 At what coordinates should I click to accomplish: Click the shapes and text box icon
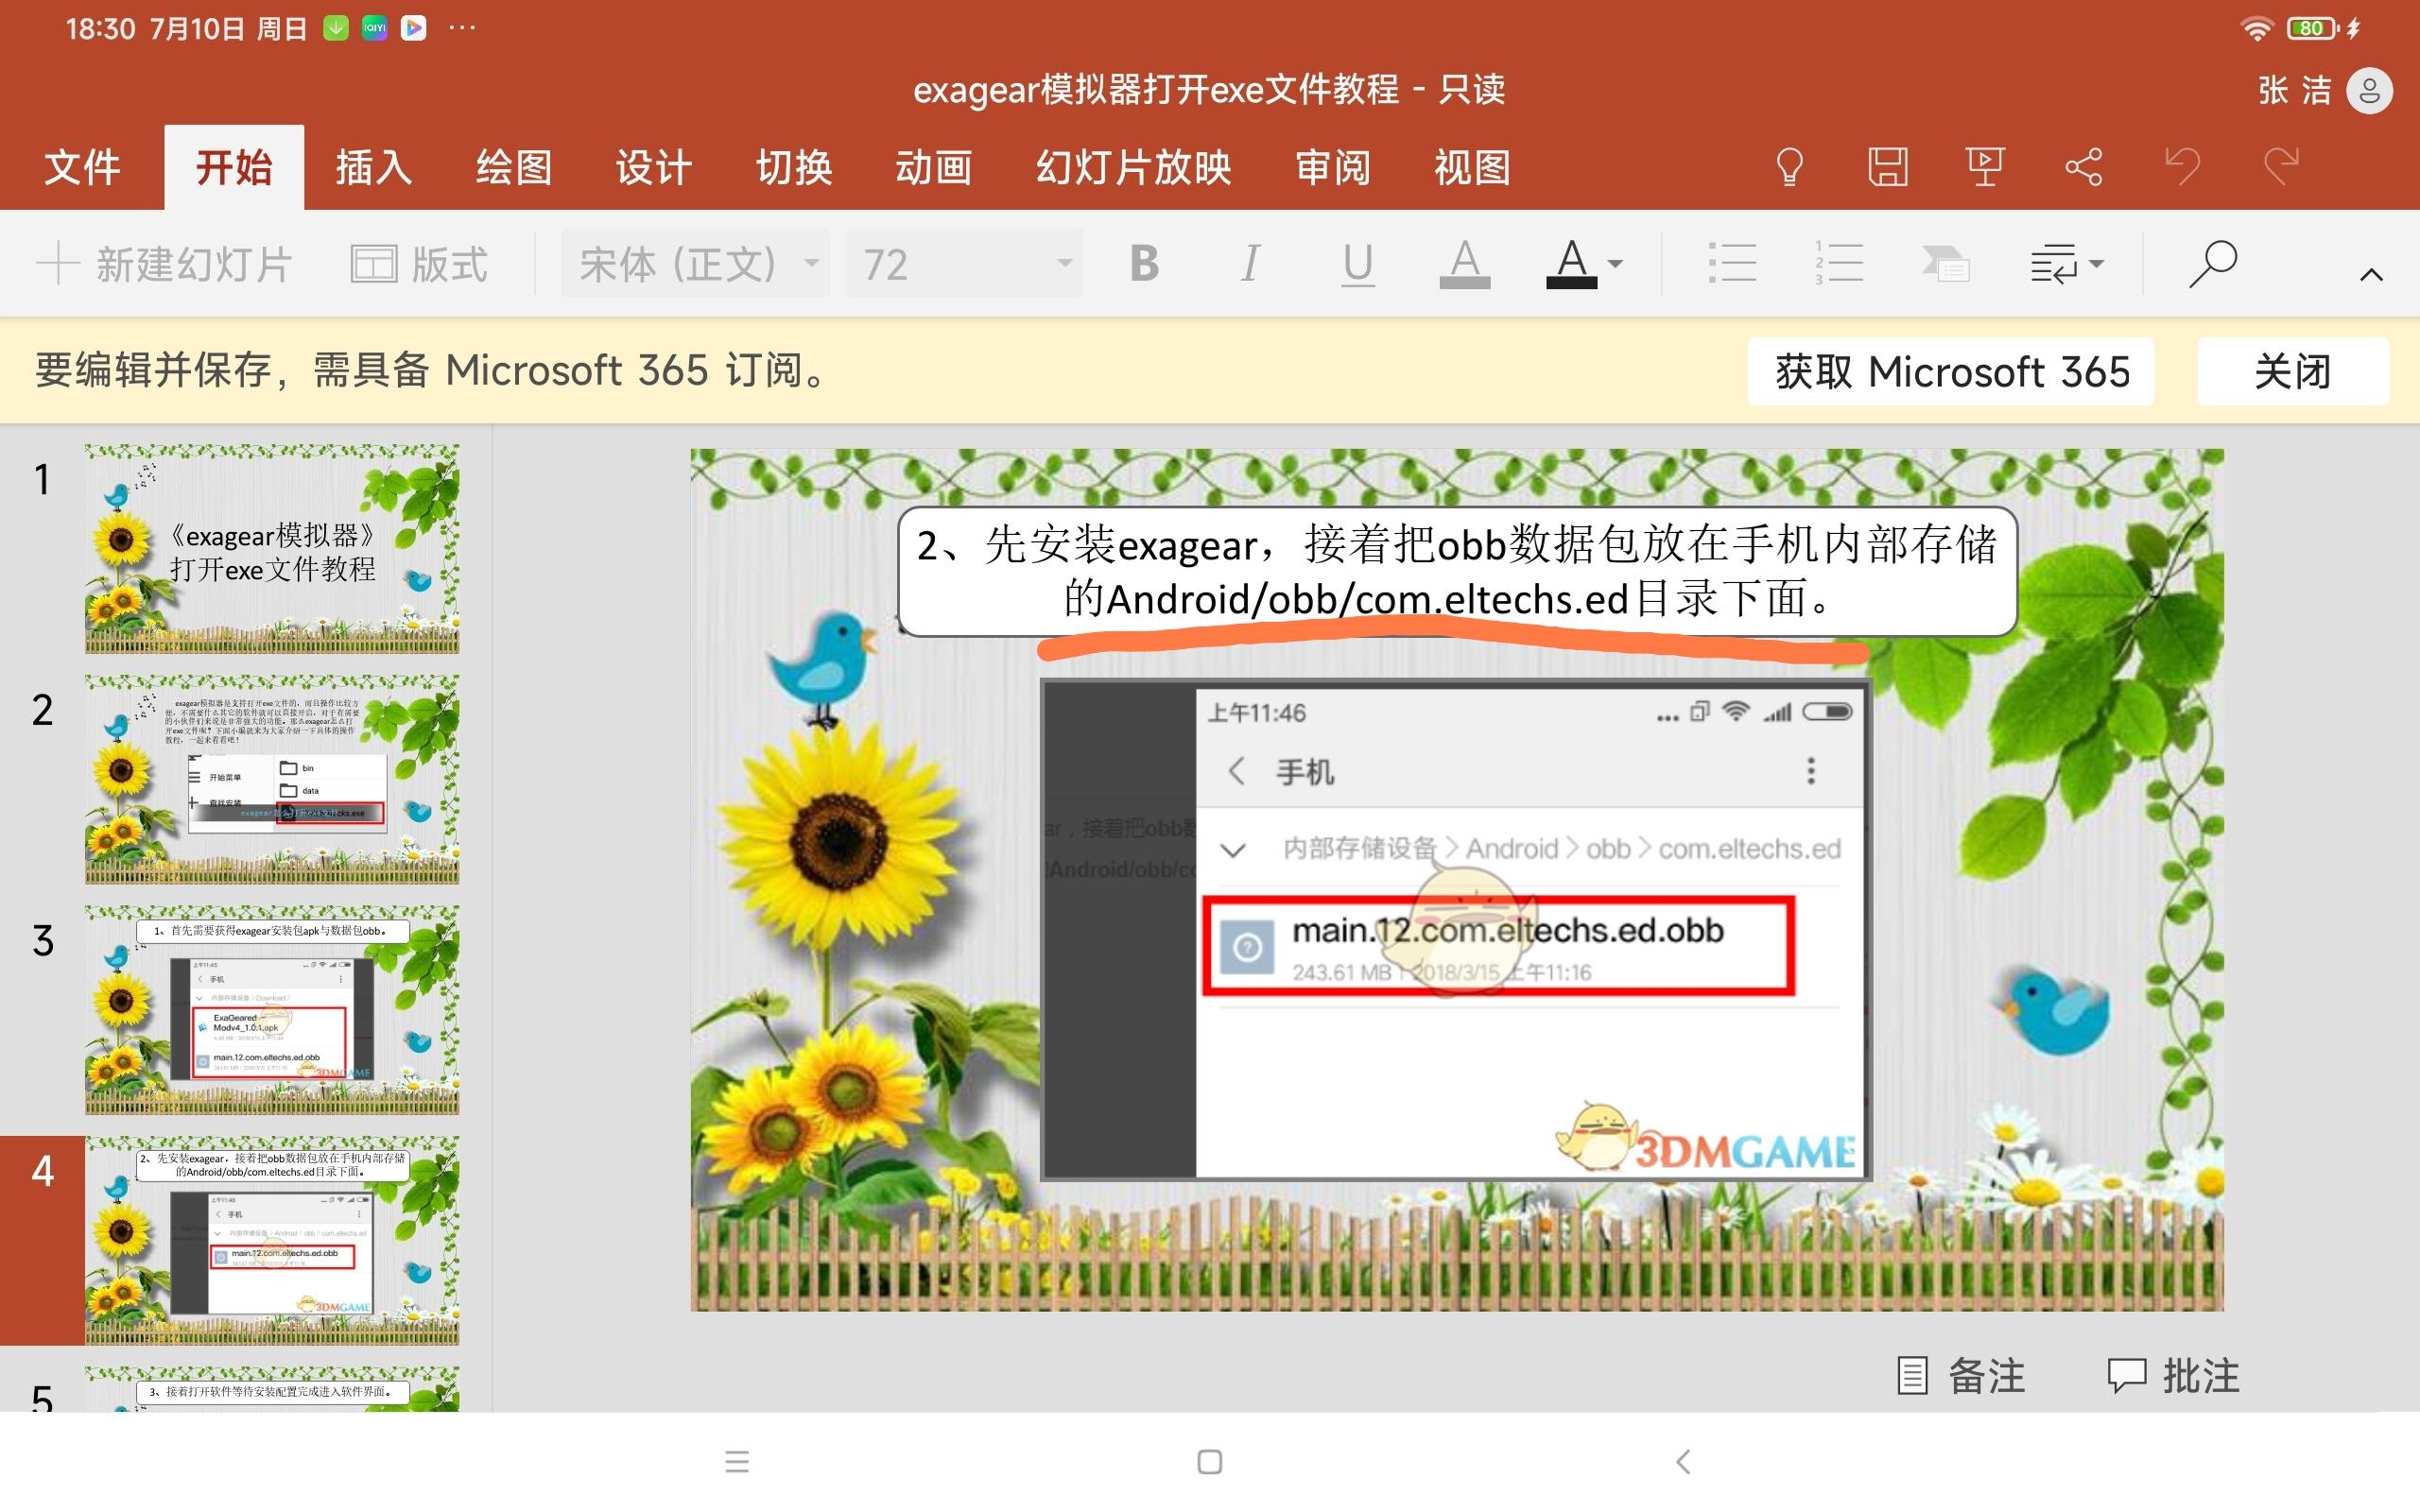1945,263
